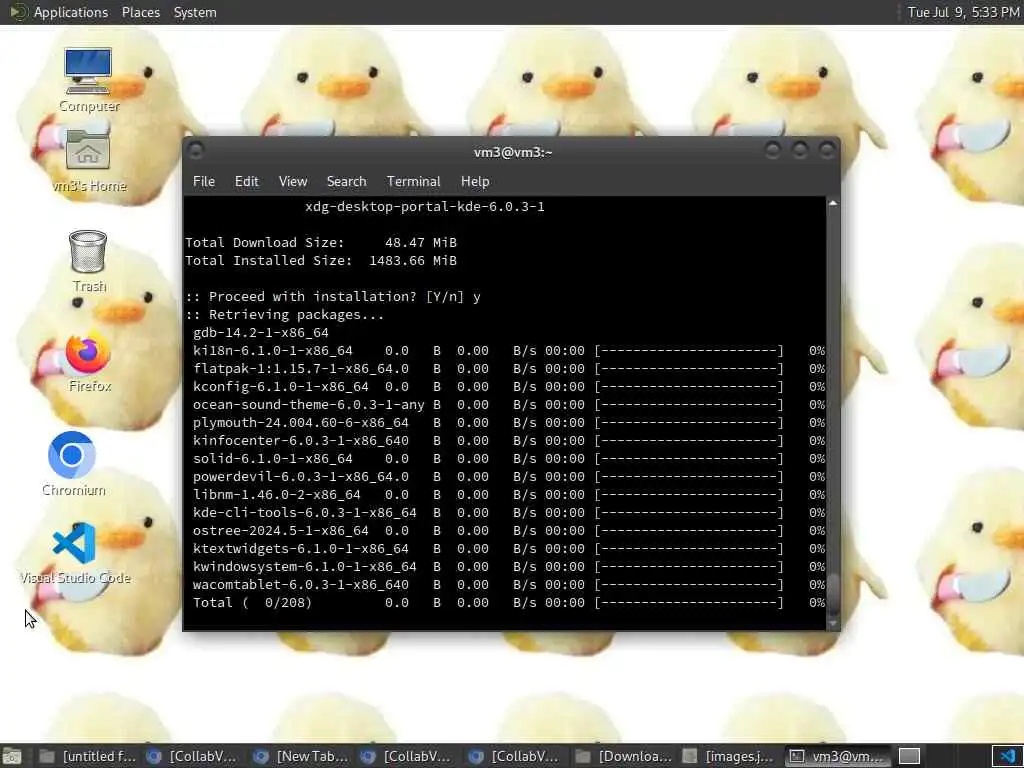Screen dimensions: 1024x768
Task: Maximize the terminal window
Action: pyautogui.click(x=800, y=151)
